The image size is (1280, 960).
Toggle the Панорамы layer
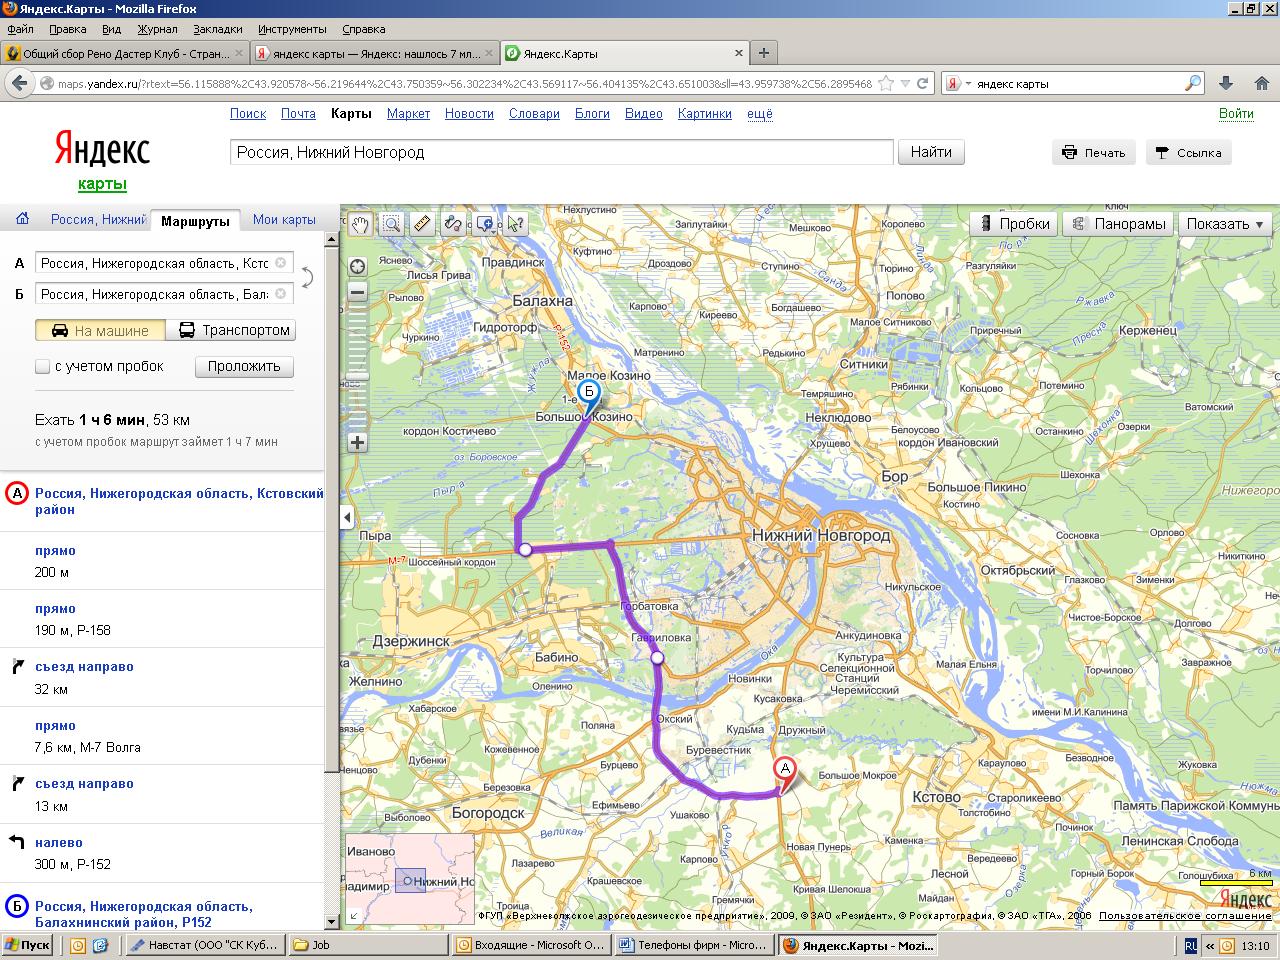point(1118,224)
